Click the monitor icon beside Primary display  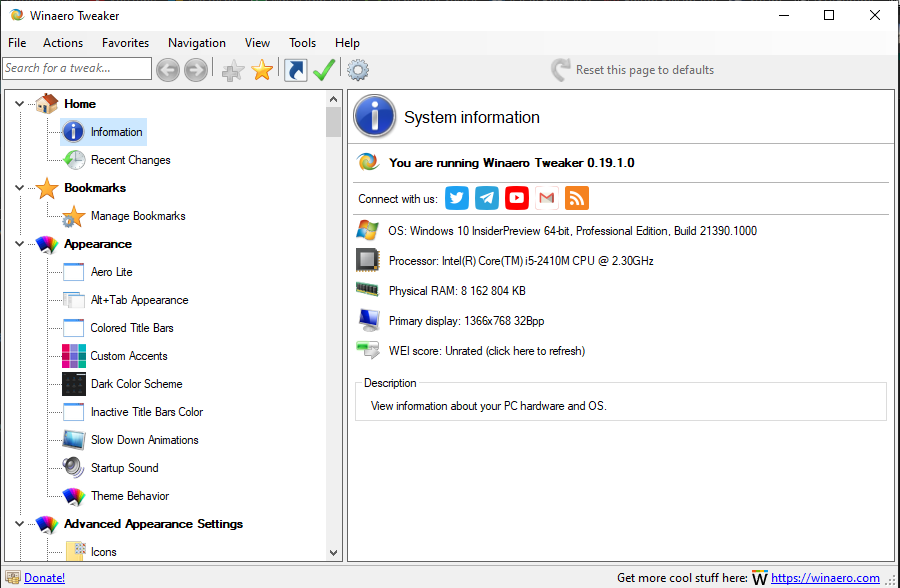pos(368,320)
